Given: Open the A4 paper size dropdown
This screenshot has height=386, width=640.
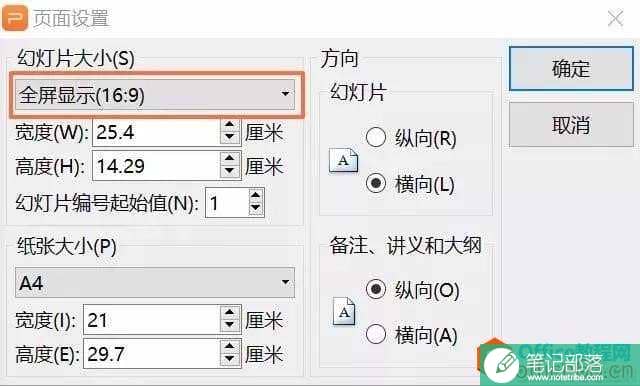Looking at the screenshot, I should [155, 282].
